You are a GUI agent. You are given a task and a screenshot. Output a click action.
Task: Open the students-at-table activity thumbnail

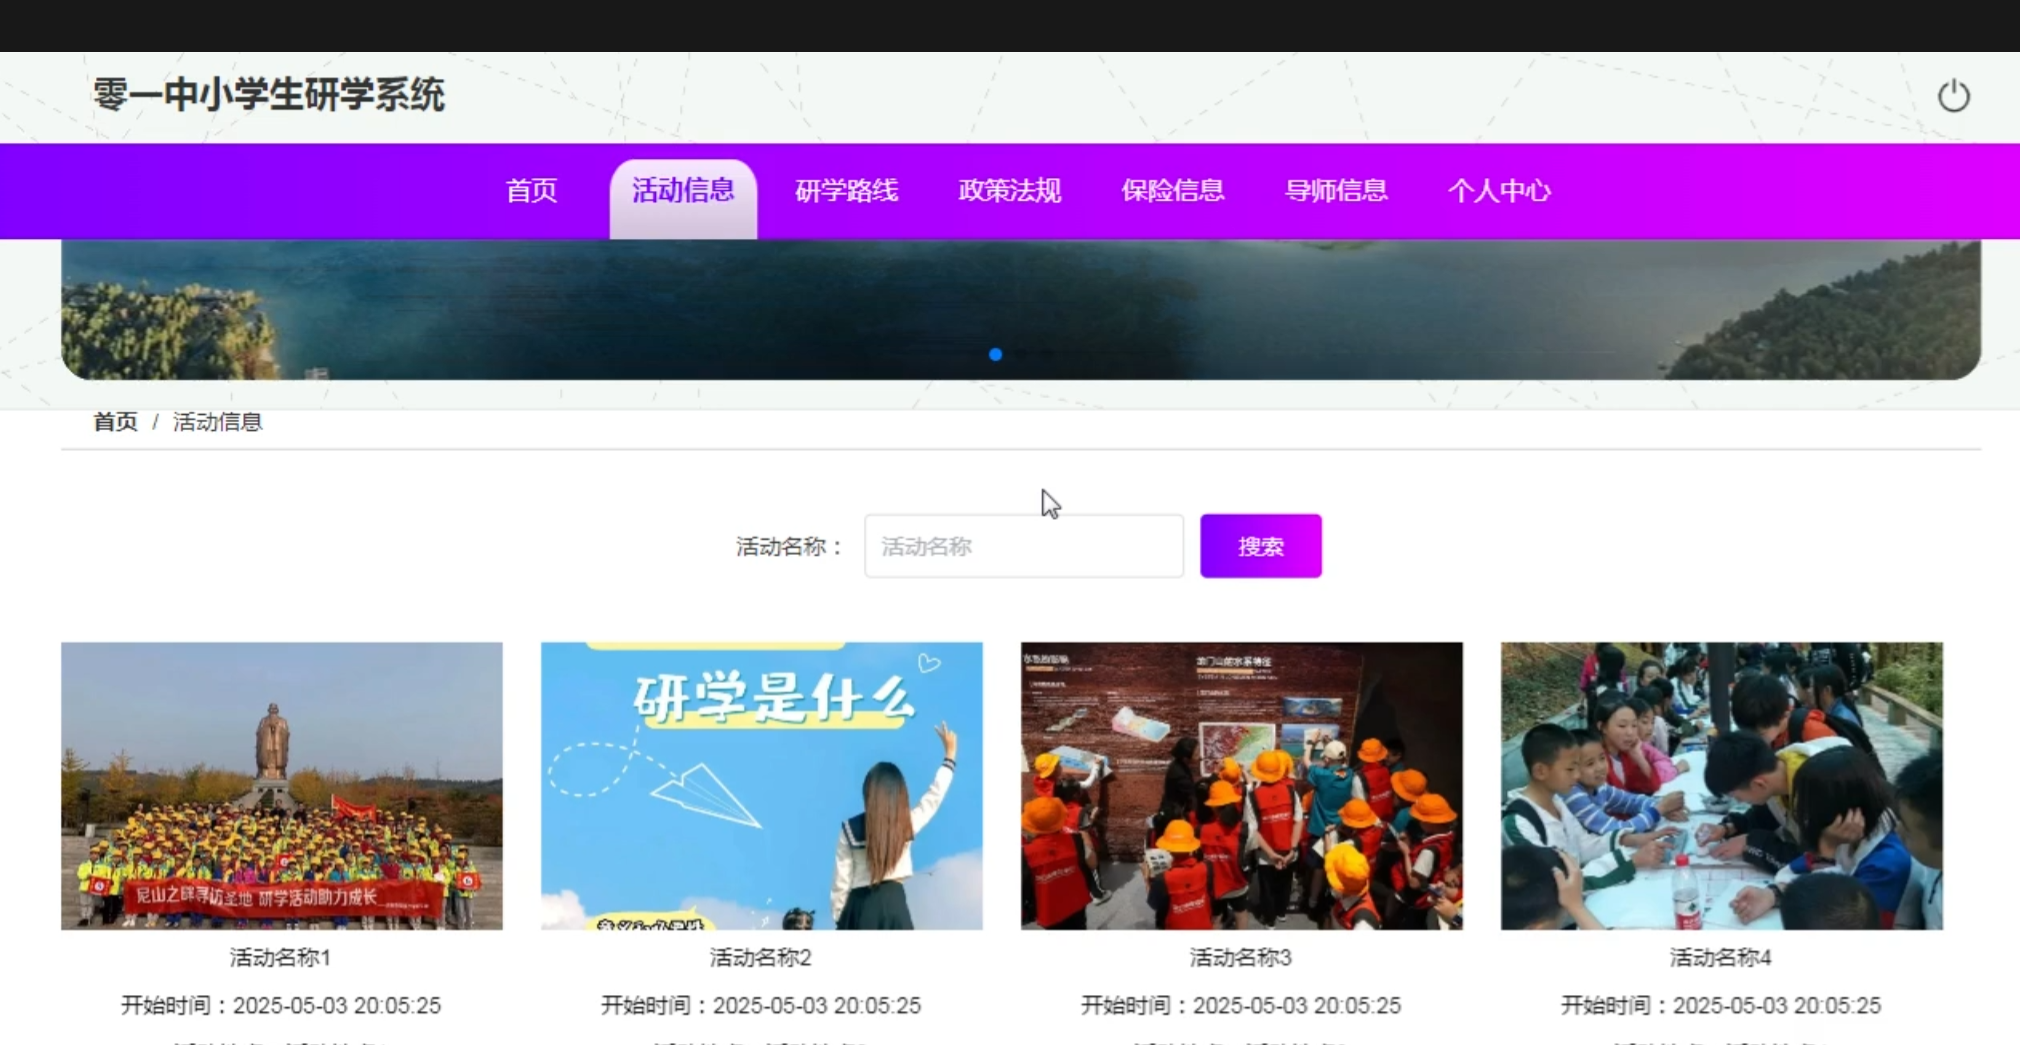(x=1721, y=785)
